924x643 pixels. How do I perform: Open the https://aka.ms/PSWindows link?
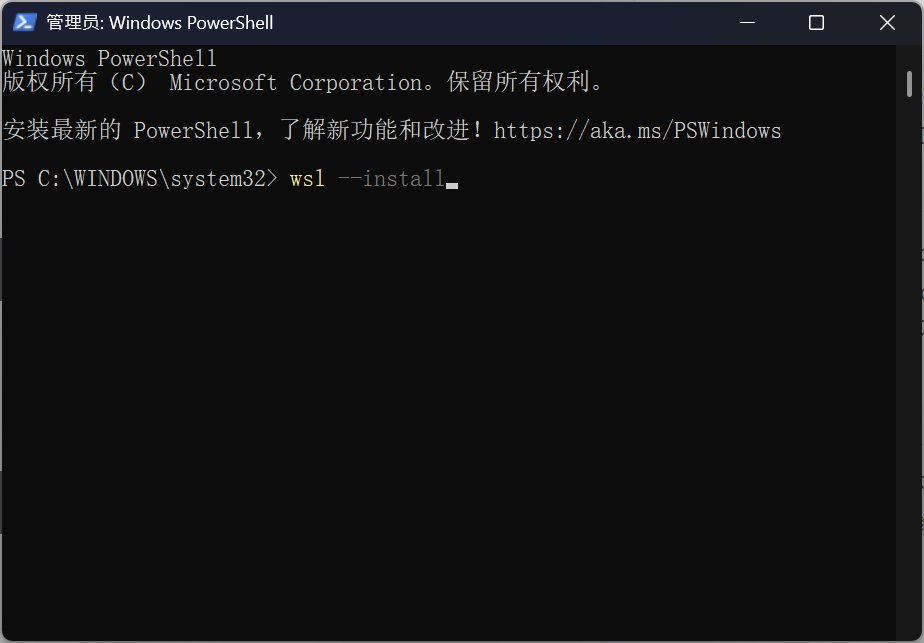tap(637, 131)
